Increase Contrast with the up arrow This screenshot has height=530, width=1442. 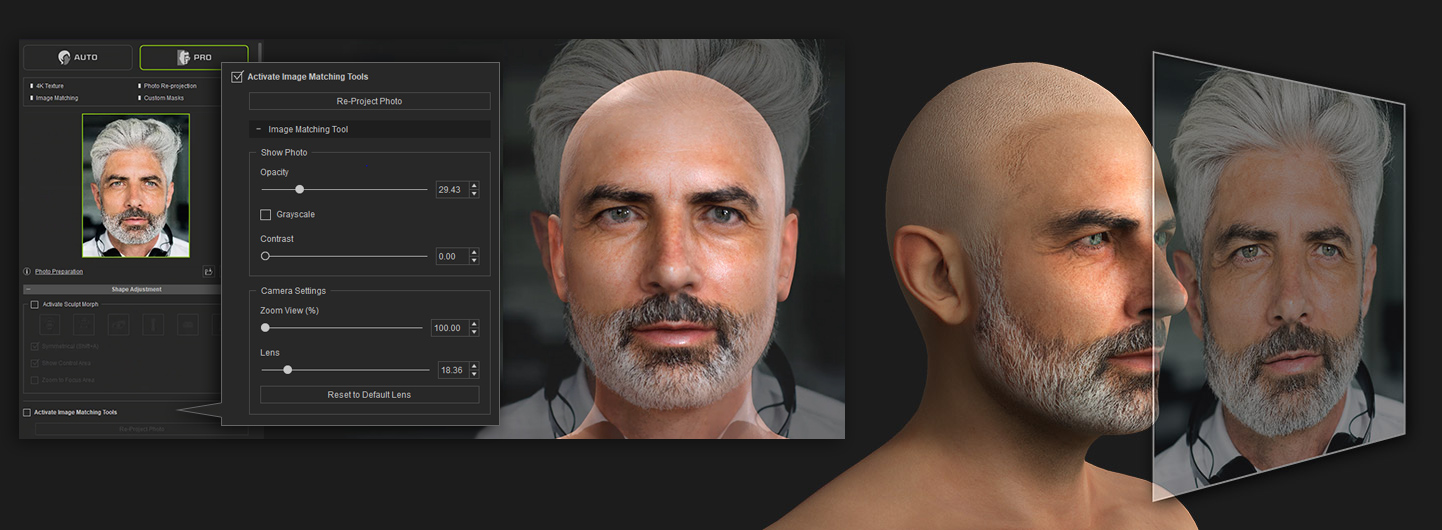(474, 252)
